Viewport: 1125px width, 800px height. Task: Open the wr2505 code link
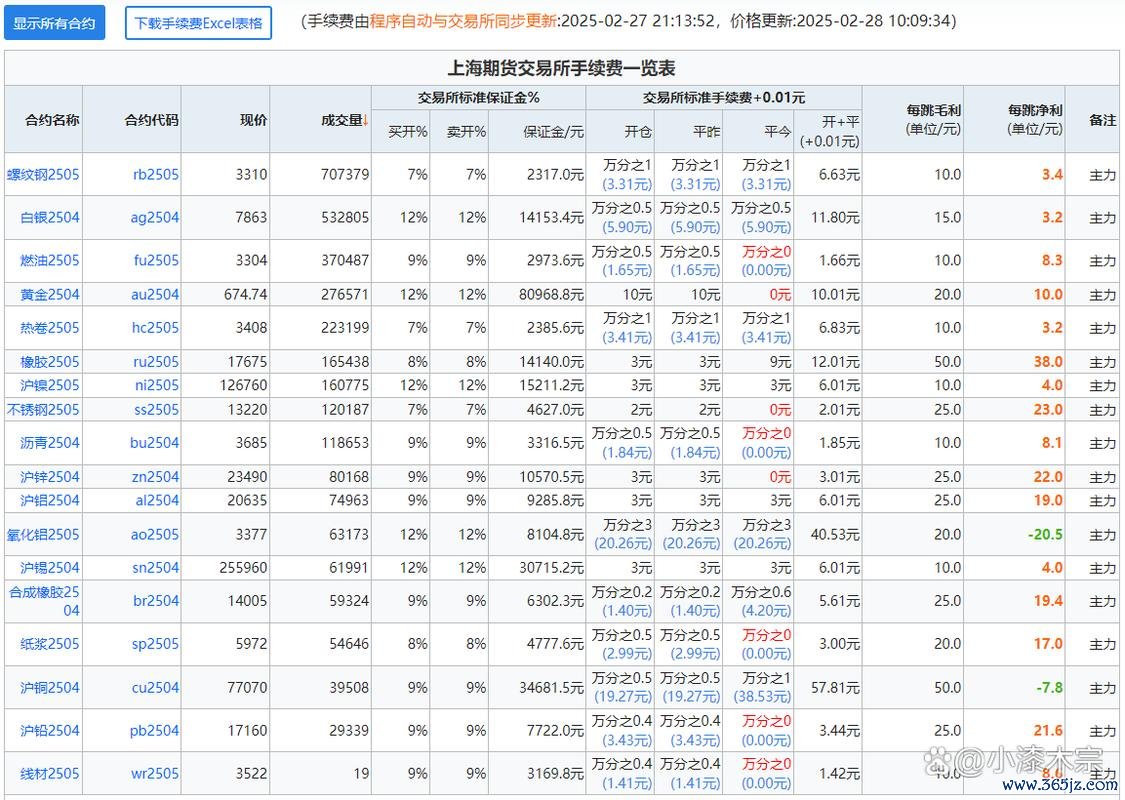(155, 773)
